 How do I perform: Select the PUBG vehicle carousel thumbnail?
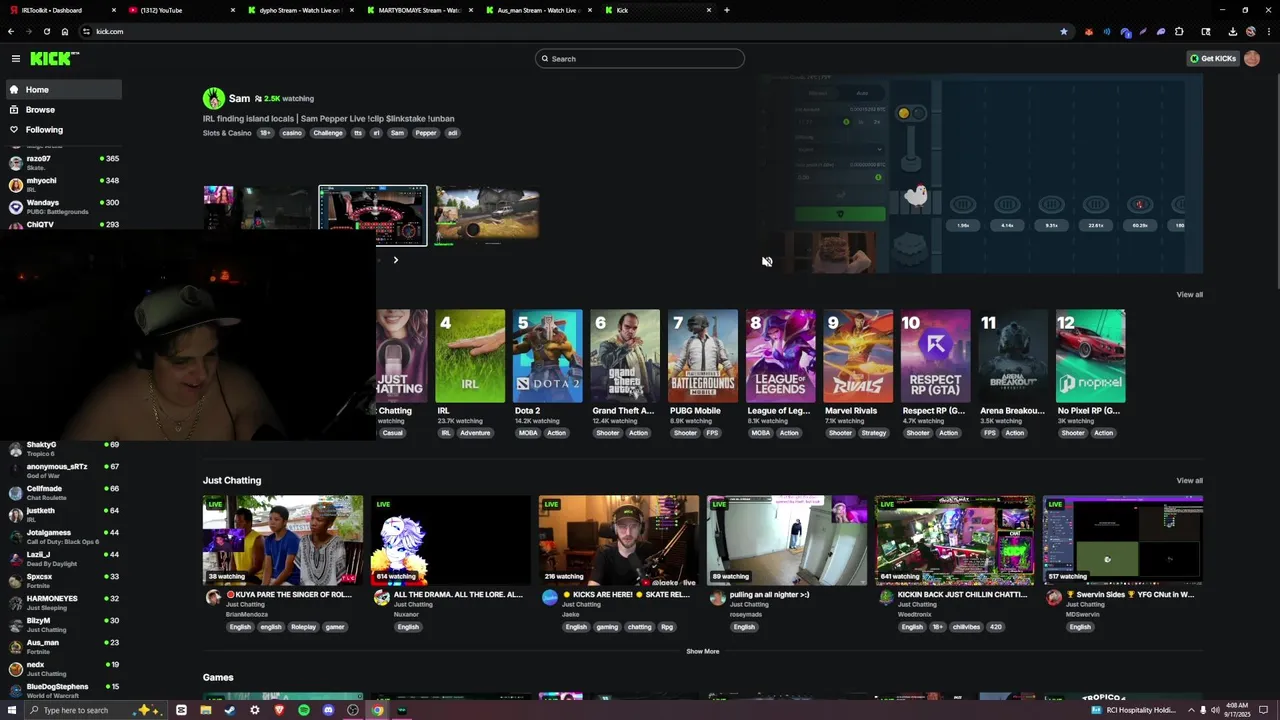[x=487, y=215]
